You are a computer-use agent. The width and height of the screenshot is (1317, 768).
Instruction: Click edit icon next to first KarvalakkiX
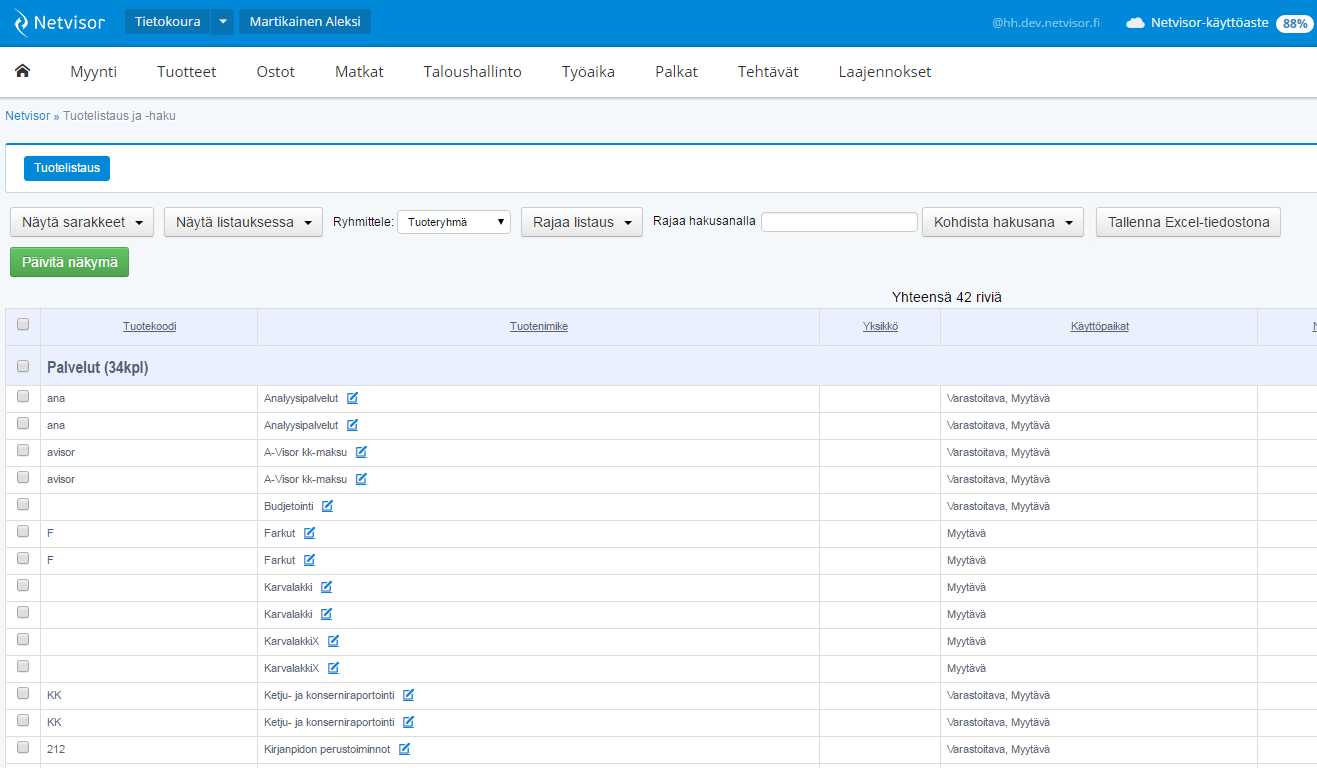coord(333,641)
